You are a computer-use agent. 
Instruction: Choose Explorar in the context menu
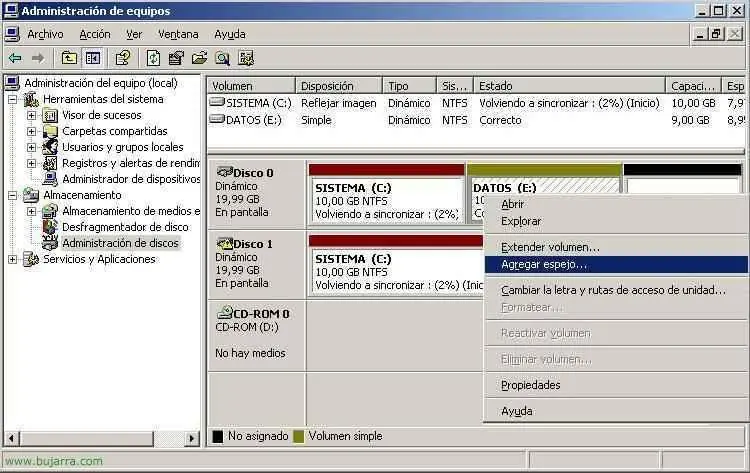click(x=616, y=221)
